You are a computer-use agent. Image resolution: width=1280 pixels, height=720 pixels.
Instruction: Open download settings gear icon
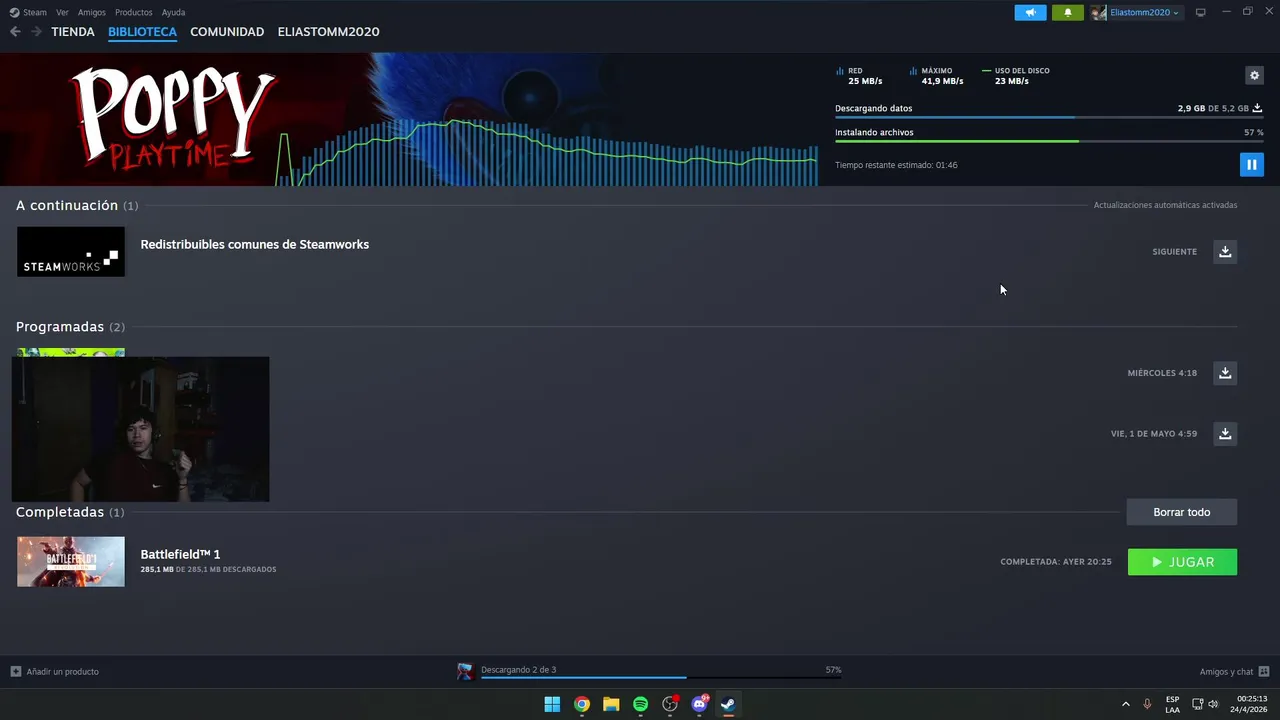[x=1254, y=75]
